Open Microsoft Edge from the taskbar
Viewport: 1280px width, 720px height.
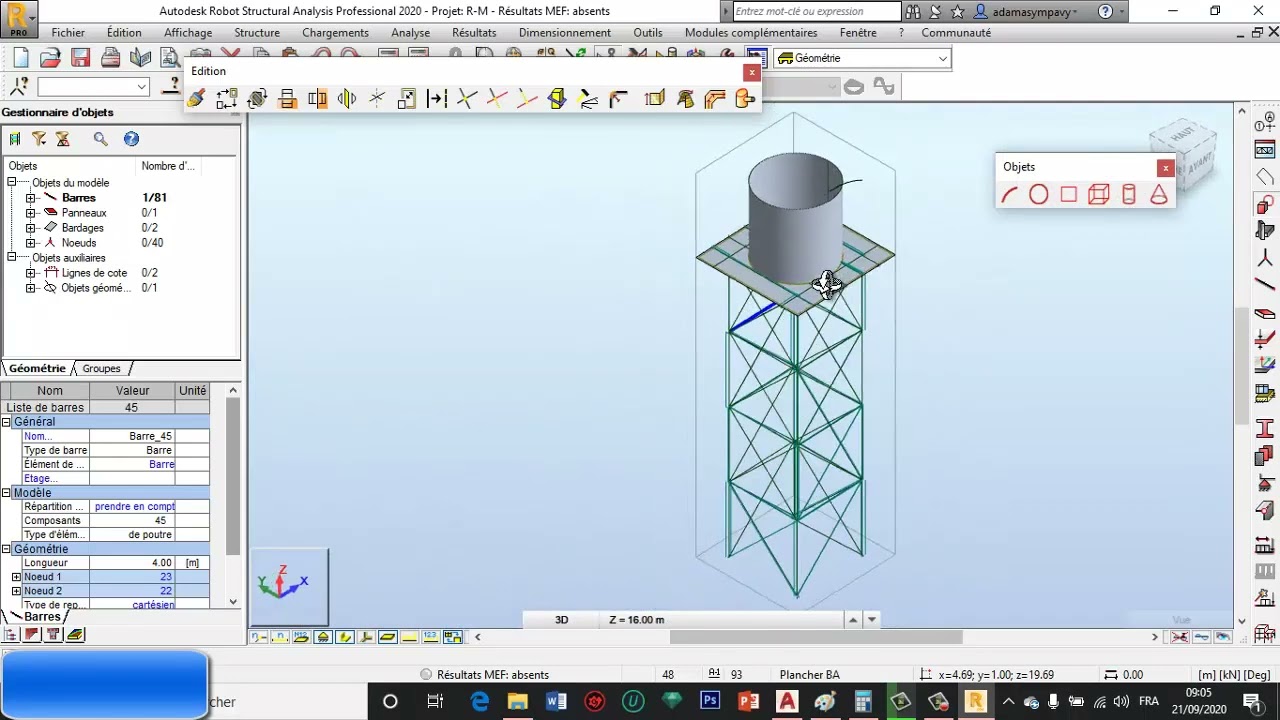tap(480, 701)
